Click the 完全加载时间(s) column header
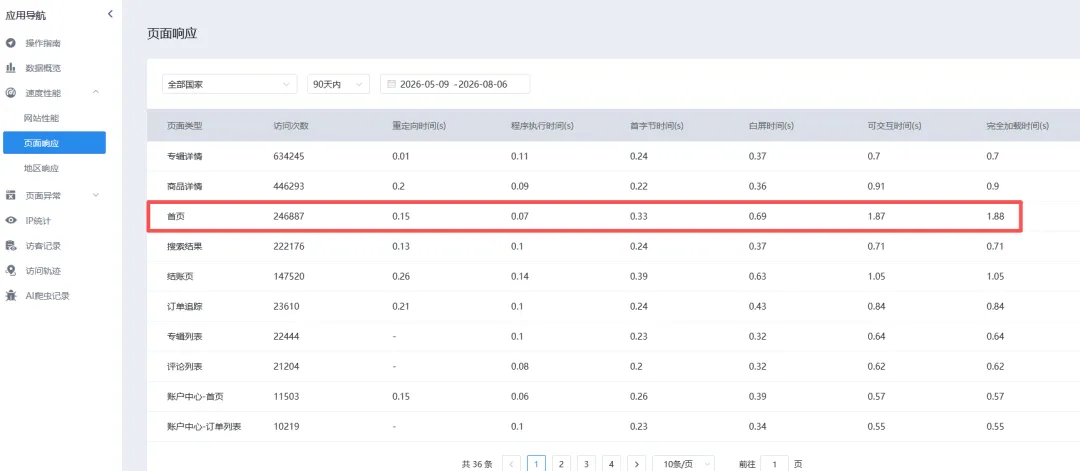 click(1018, 126)
